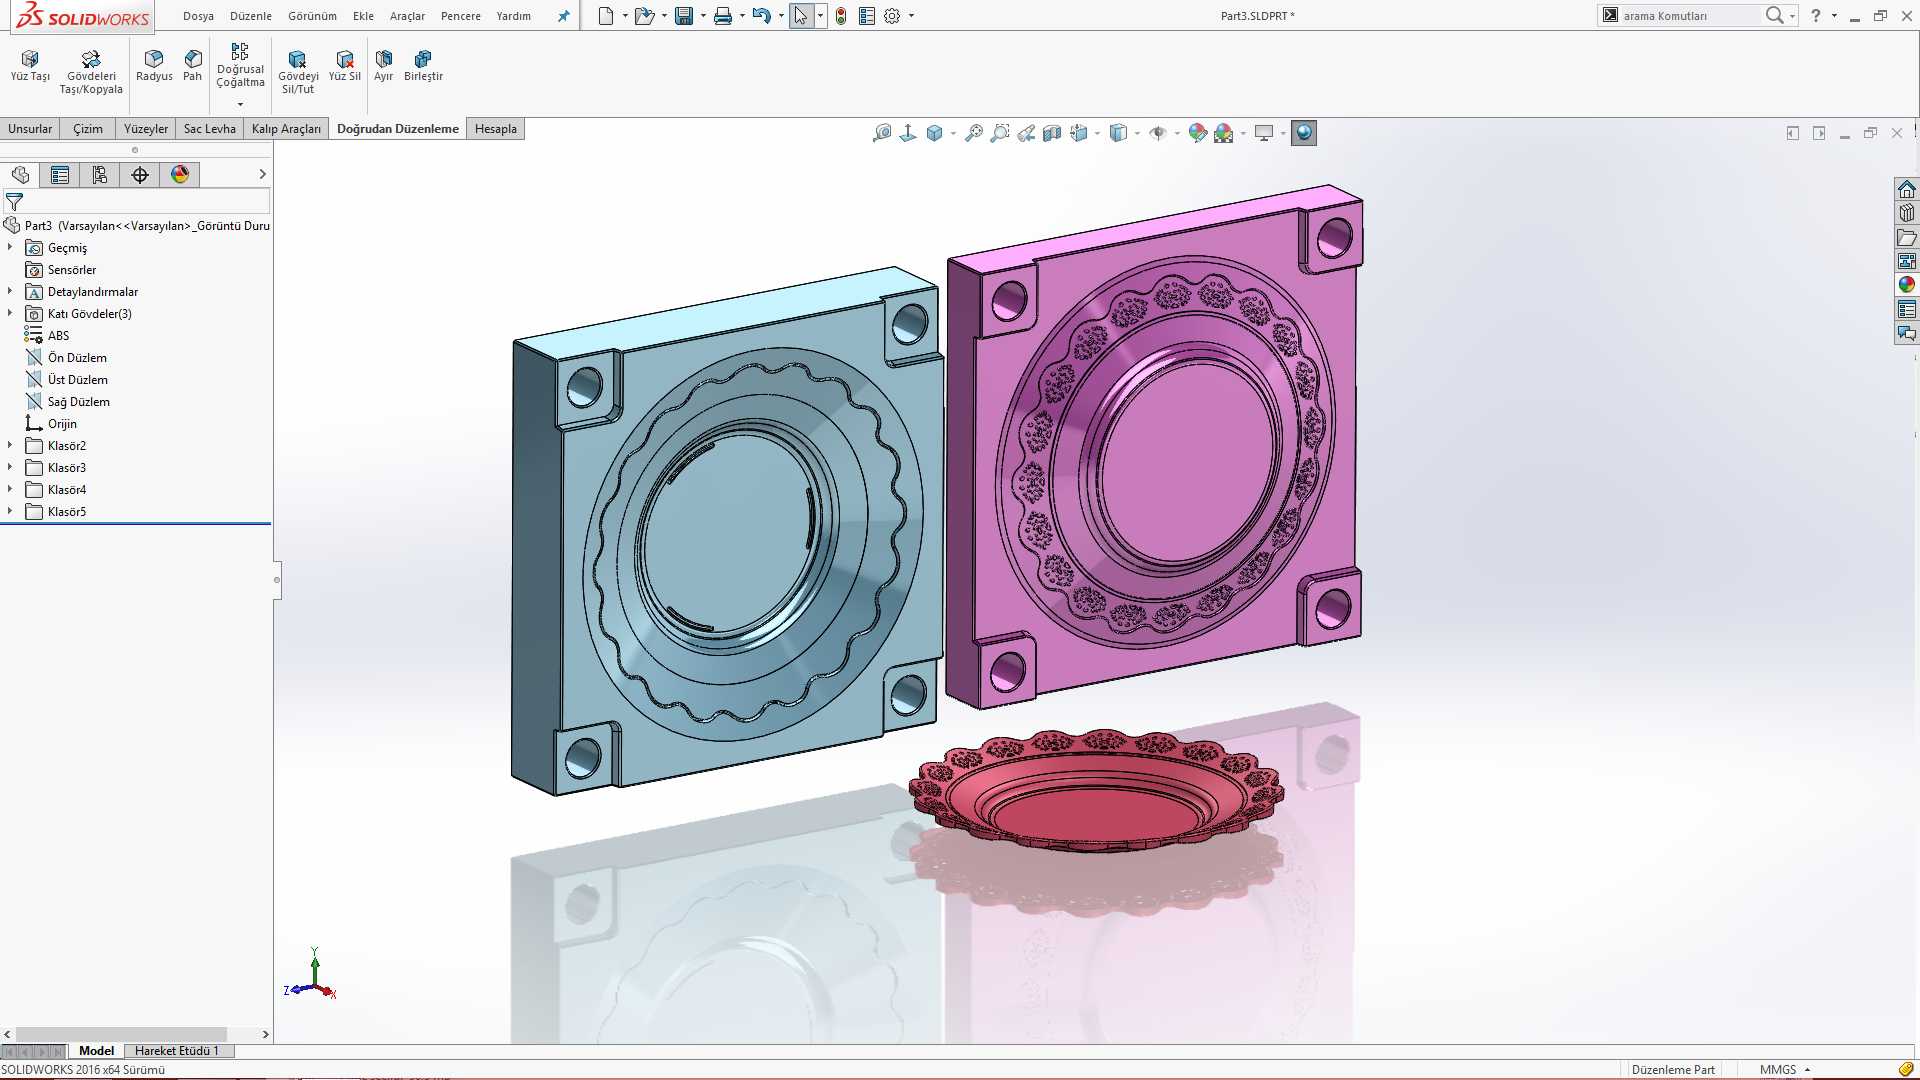This screenshot has height=1080, width=1920.
Task: Toggle the pin on the menu bar
Action: coord(564,16)
